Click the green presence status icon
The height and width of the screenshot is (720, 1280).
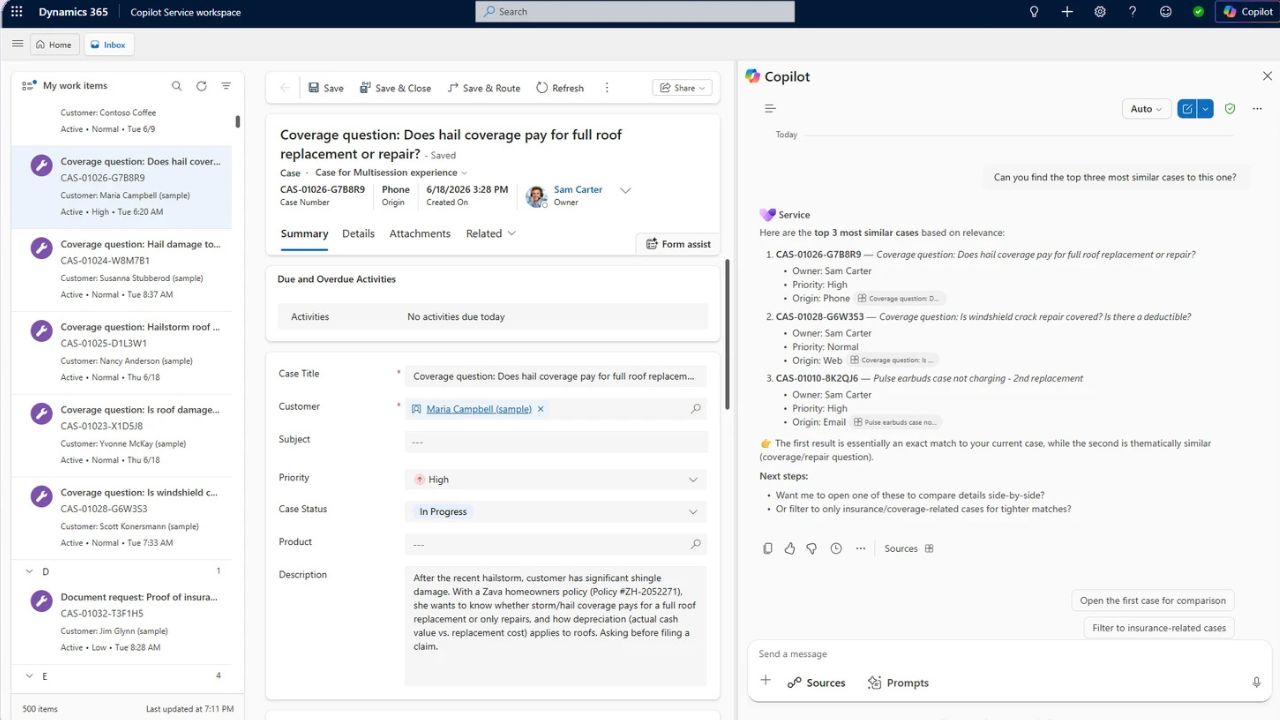point(1198,12)
